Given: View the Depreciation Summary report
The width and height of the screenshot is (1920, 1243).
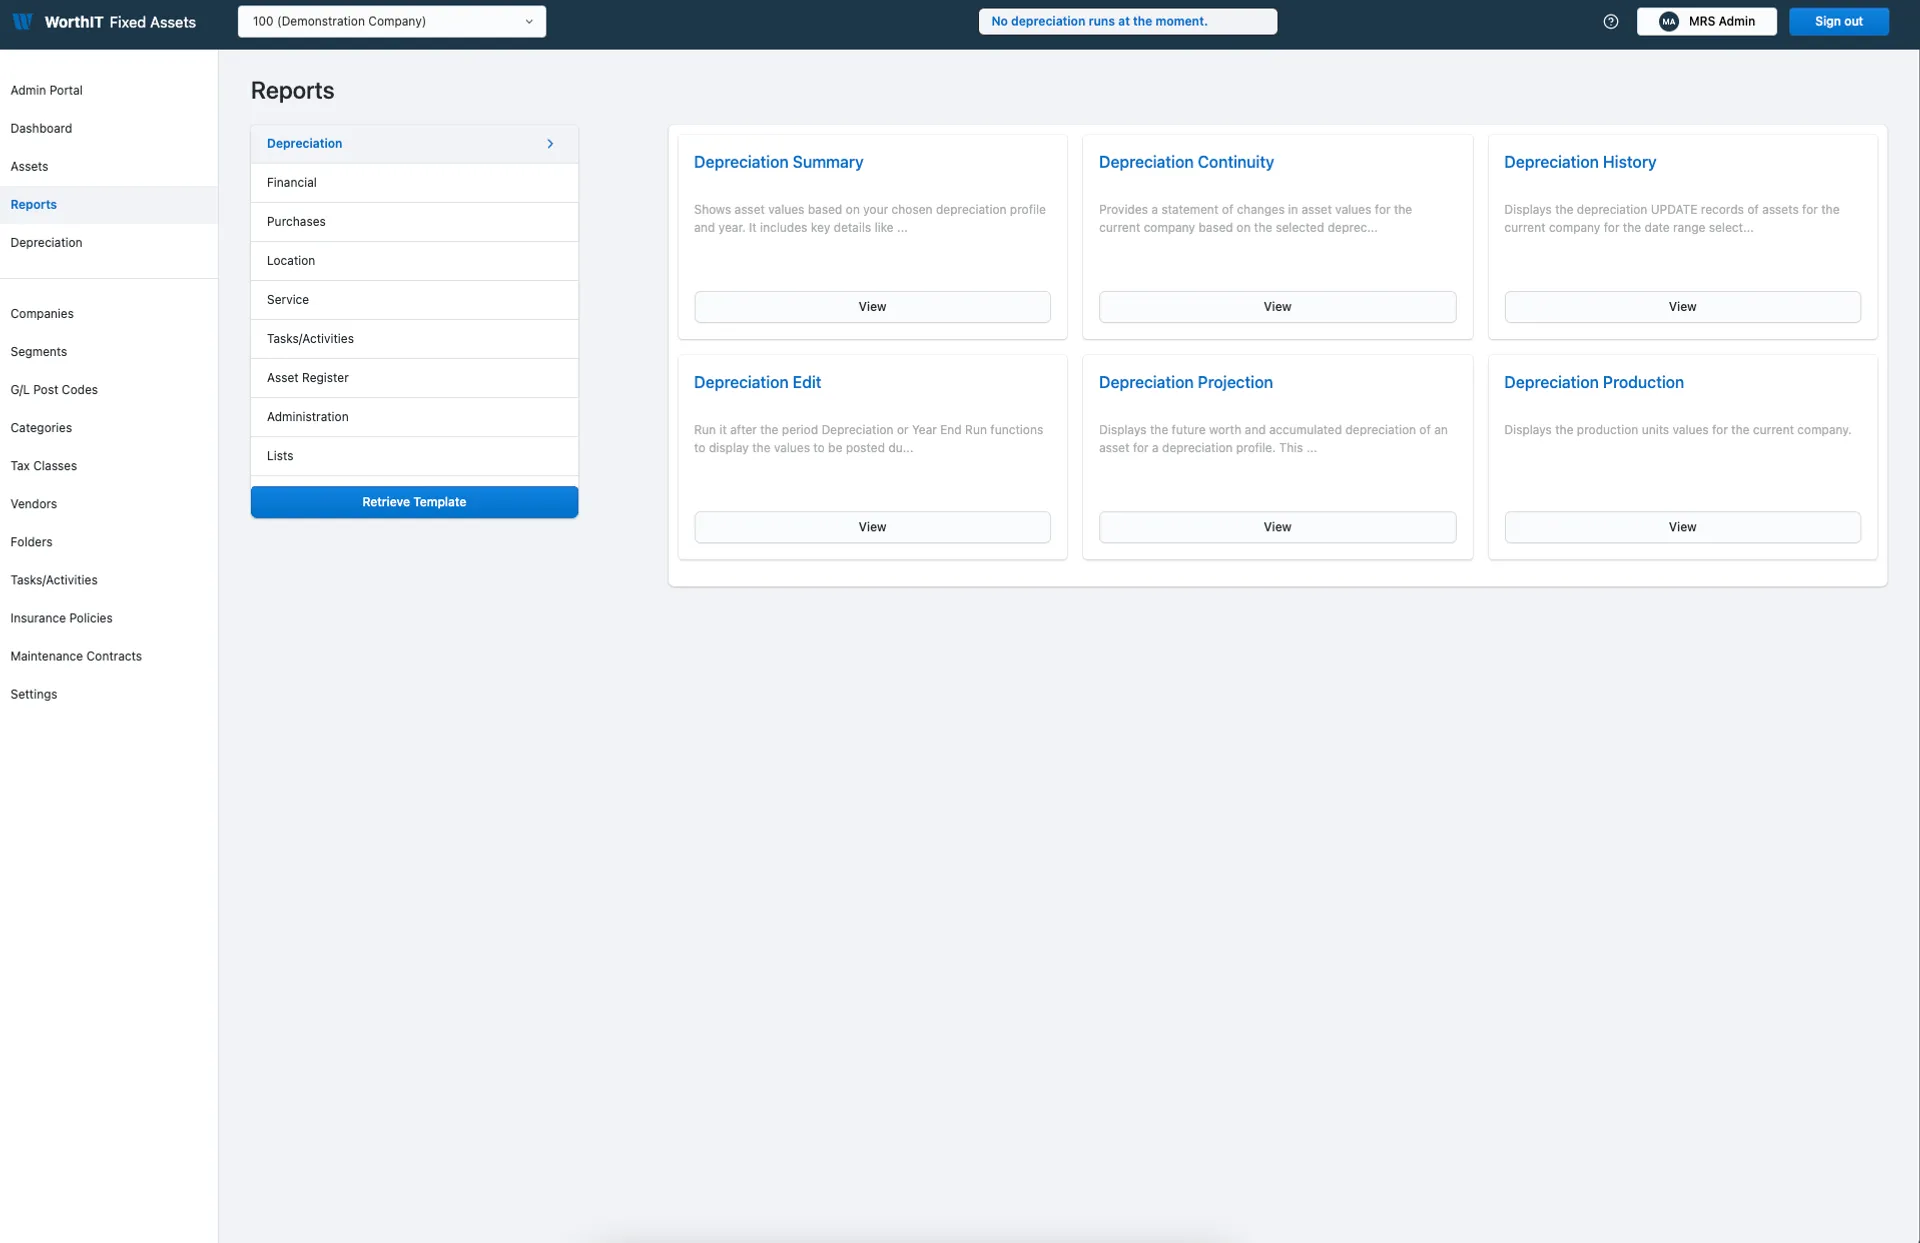Looking at the screenshot, I should 871,306.
